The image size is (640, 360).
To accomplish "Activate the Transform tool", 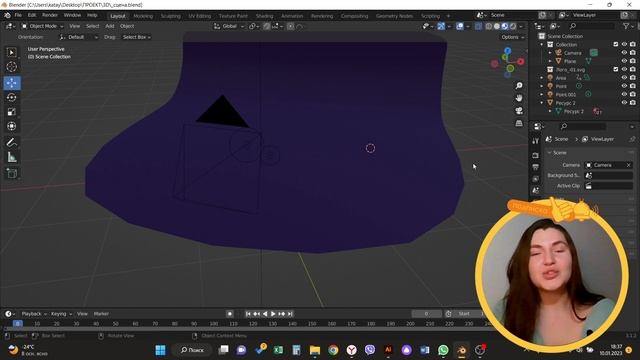I will (x=11, y=126).
